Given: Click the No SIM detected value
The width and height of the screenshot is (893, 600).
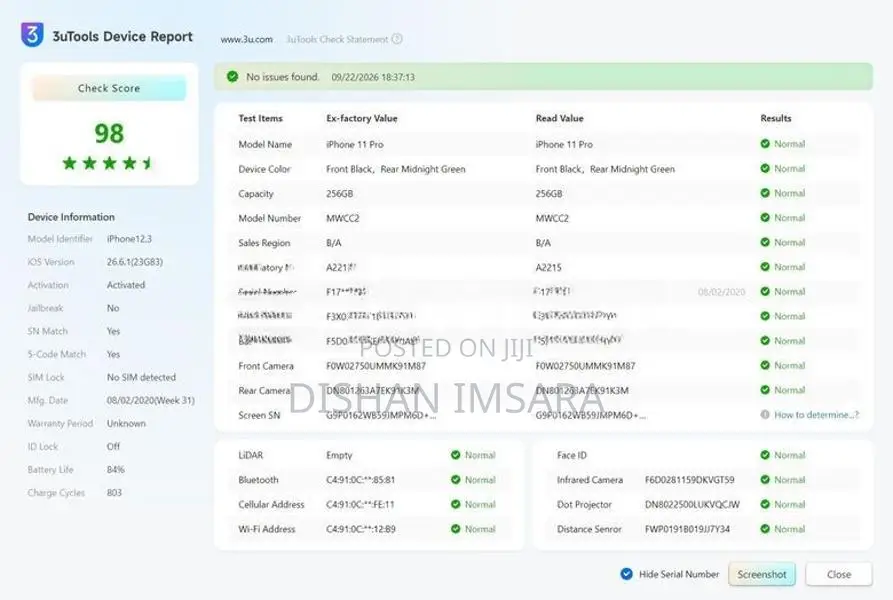Looking at the screenshot, I should (x=141, y=377).
